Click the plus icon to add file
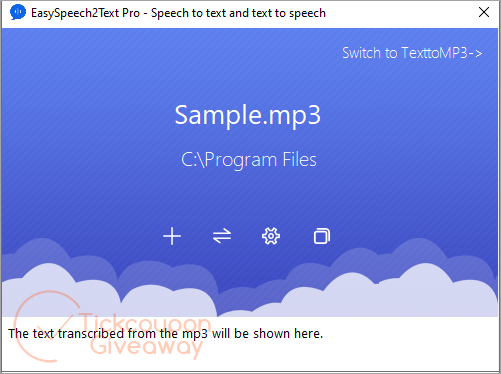501x374 pixels. [172, 236]
